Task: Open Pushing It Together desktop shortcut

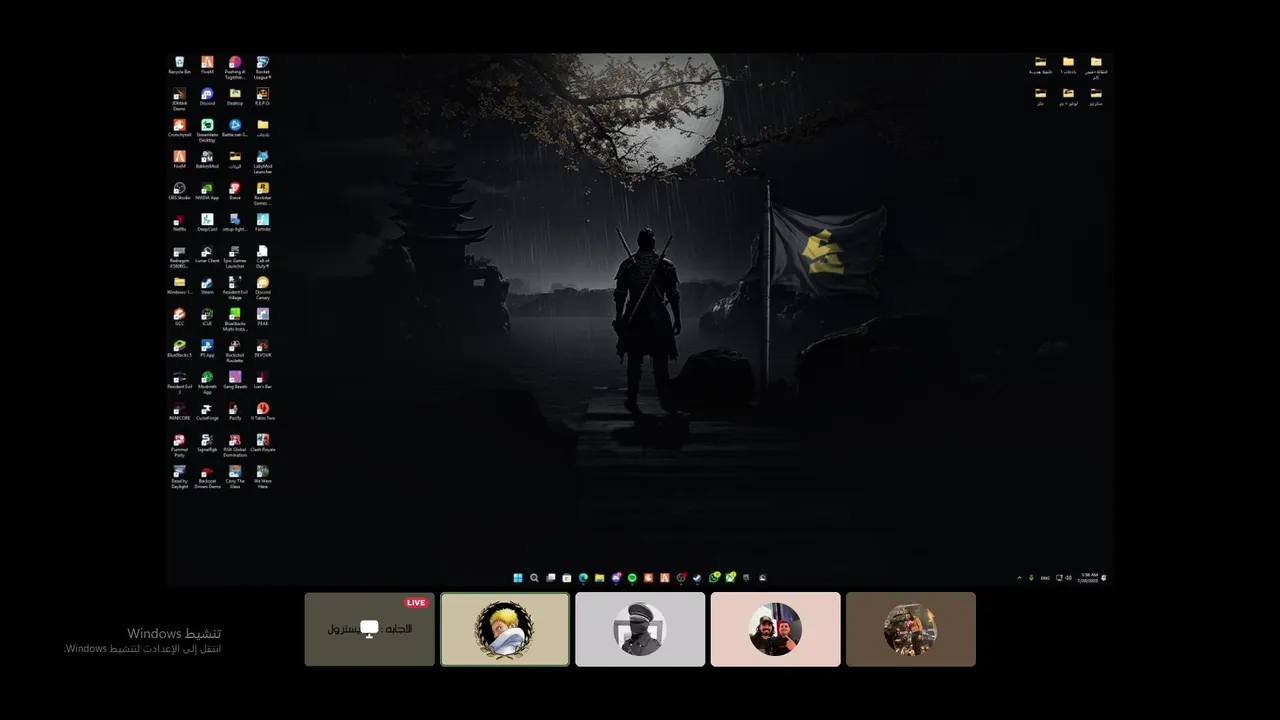Action: point(235,67)
